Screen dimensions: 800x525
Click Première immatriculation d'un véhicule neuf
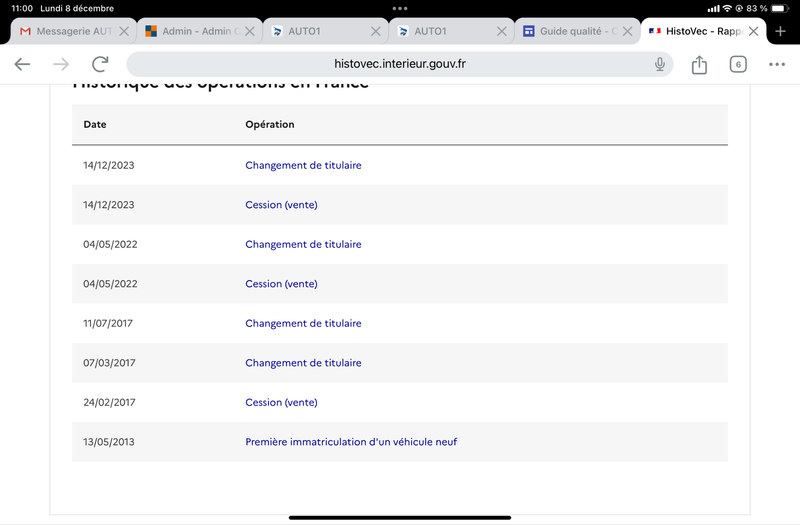click(x=351, y=442)
